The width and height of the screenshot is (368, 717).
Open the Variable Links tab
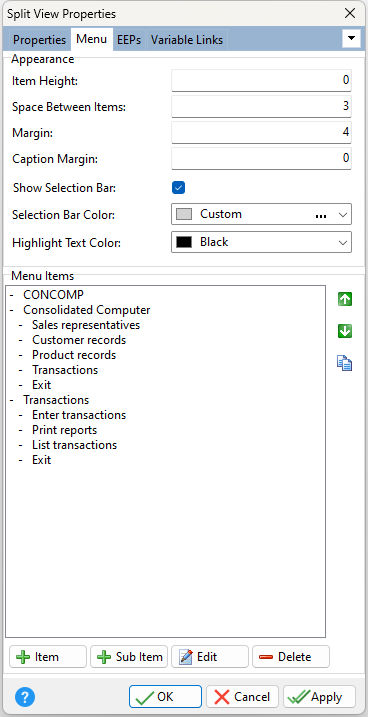point(187,40)
